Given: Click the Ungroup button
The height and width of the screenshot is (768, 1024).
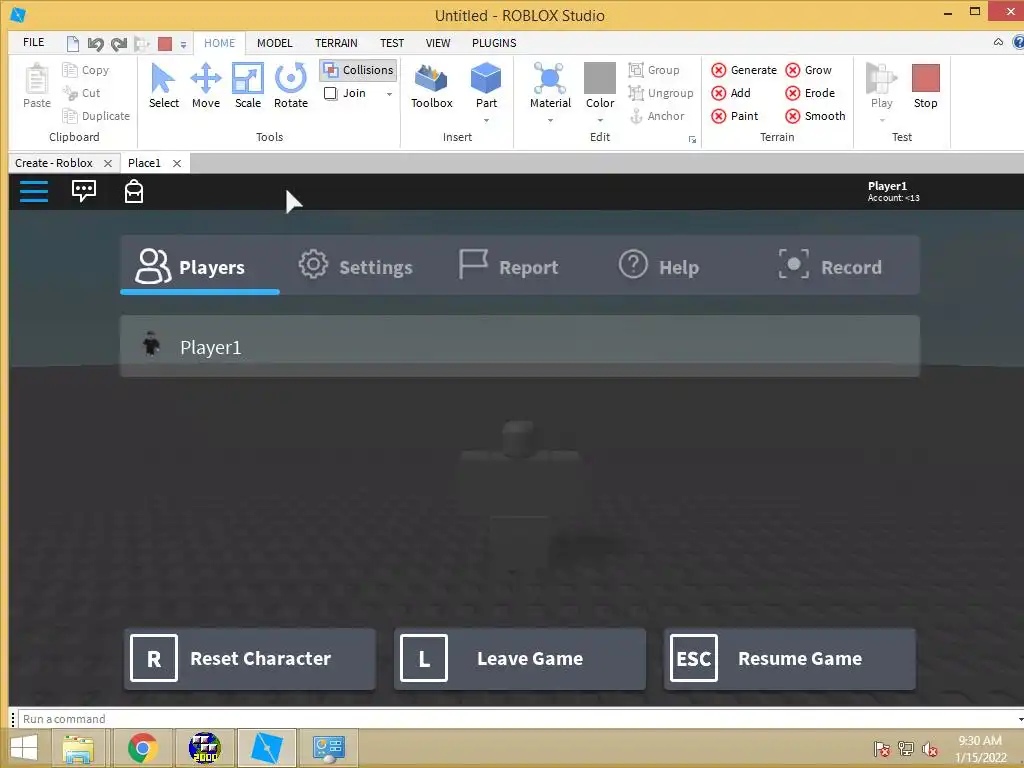Looking at the screenshot, I should coord(660,93).
